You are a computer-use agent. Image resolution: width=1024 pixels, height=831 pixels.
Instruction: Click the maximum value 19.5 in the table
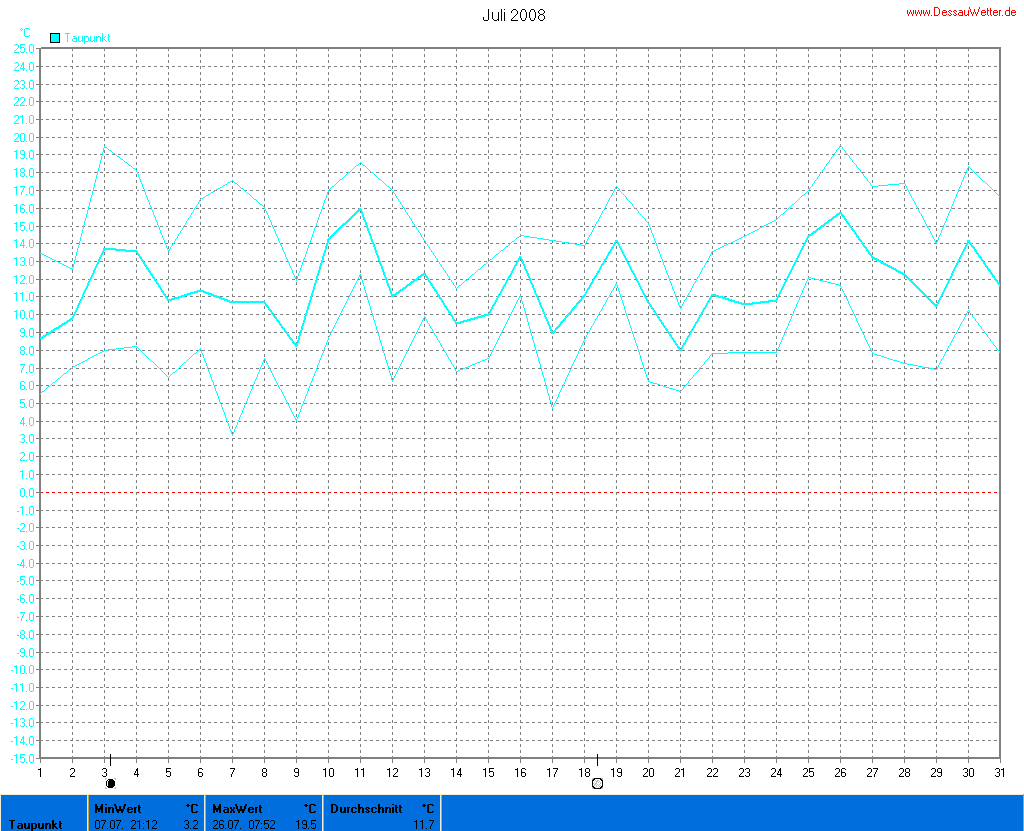[307, 824]
